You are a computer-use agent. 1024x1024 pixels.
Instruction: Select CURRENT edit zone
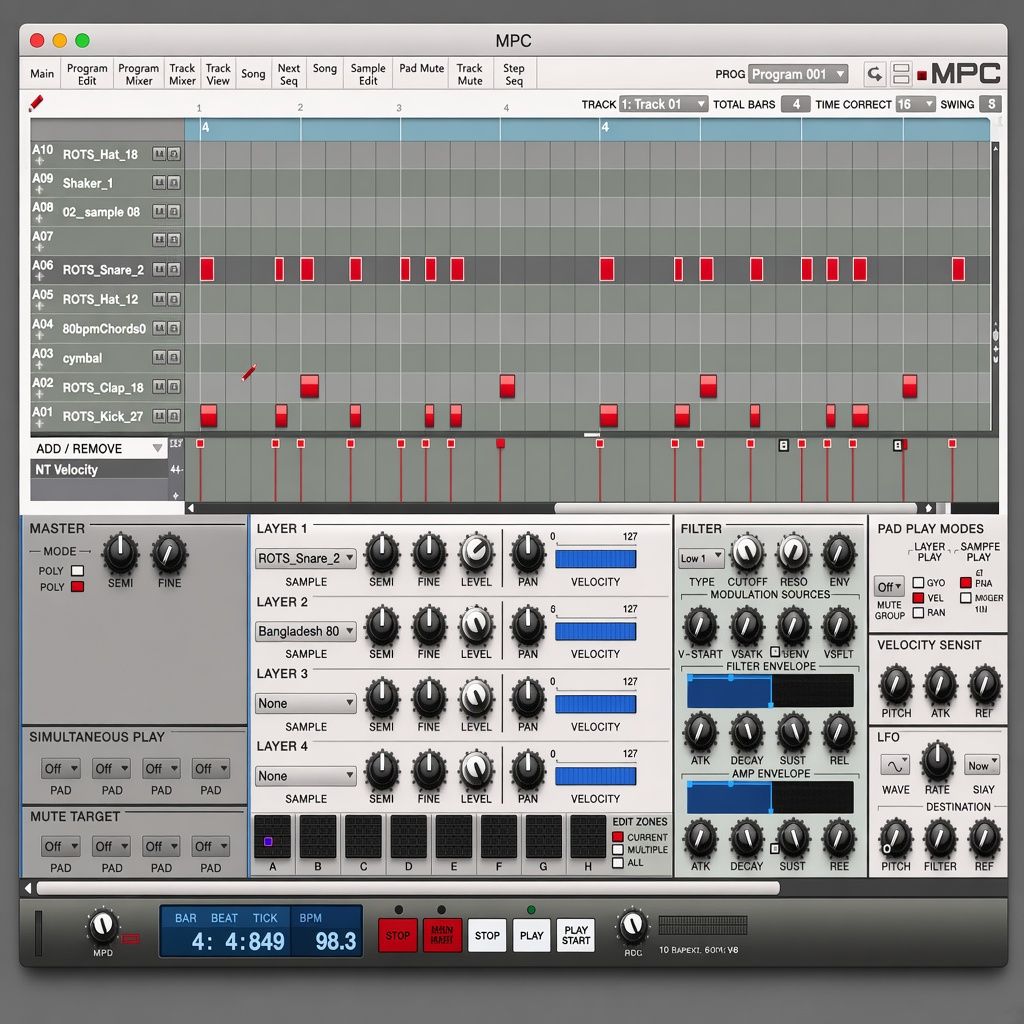(617, 837)
